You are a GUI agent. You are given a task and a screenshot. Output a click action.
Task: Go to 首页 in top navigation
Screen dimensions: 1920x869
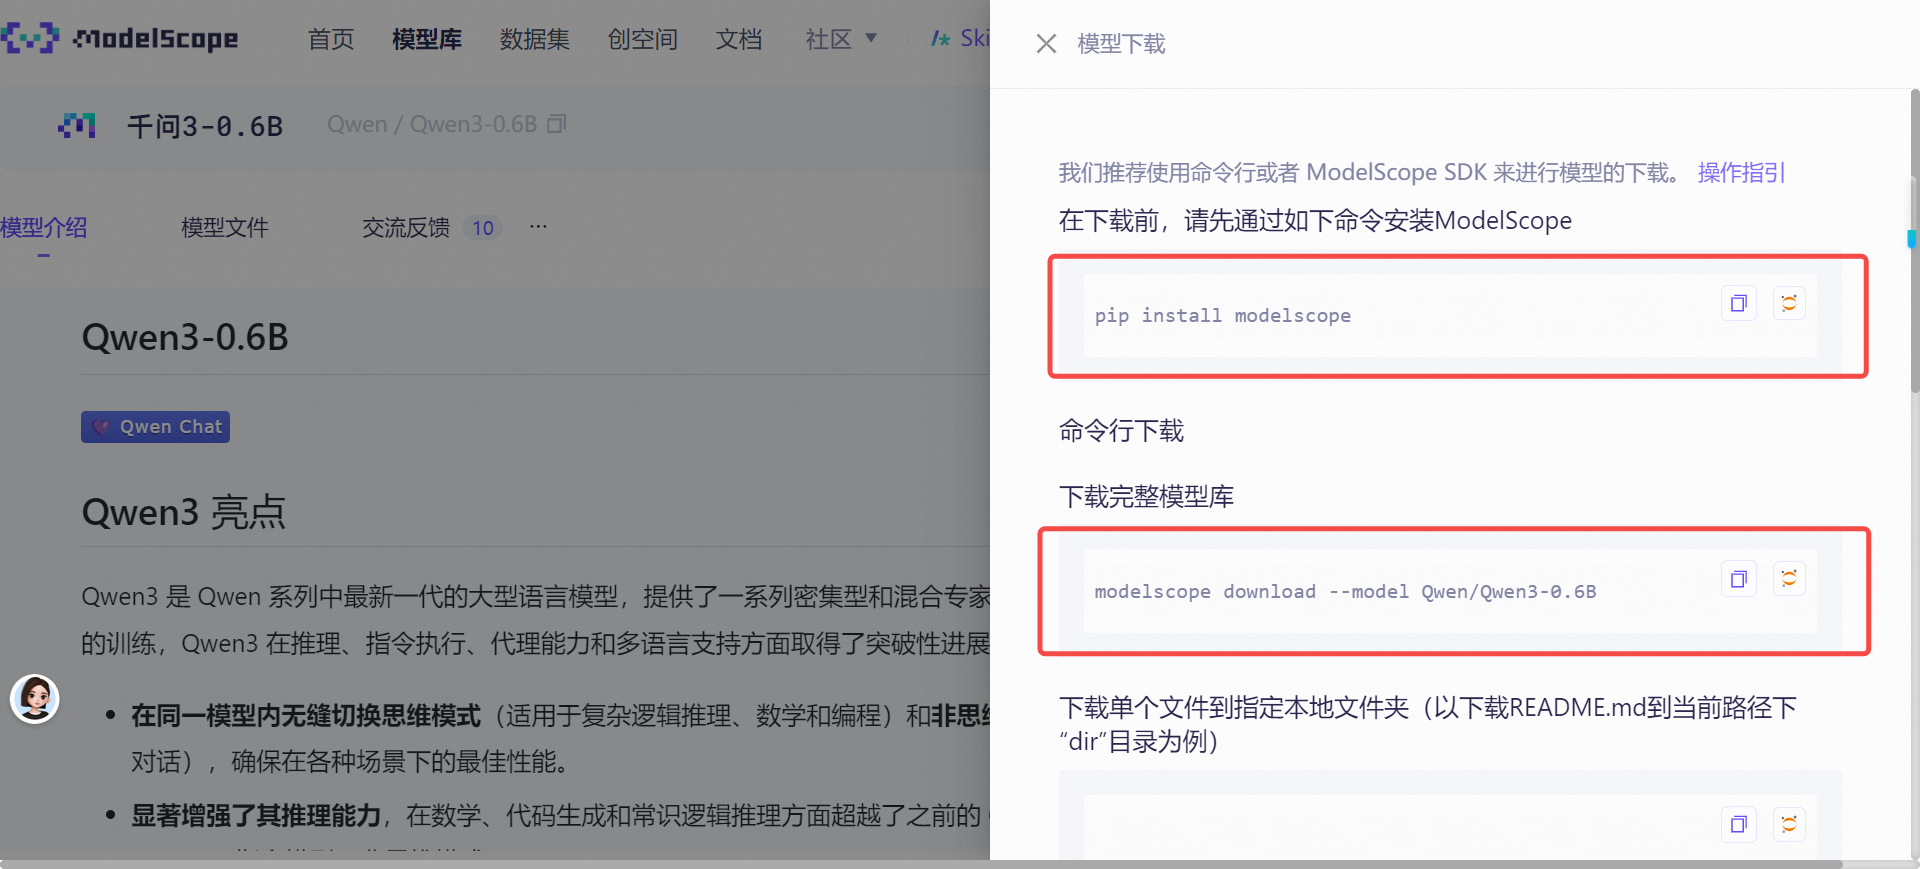pyautogui.click(x=331, y=39)
